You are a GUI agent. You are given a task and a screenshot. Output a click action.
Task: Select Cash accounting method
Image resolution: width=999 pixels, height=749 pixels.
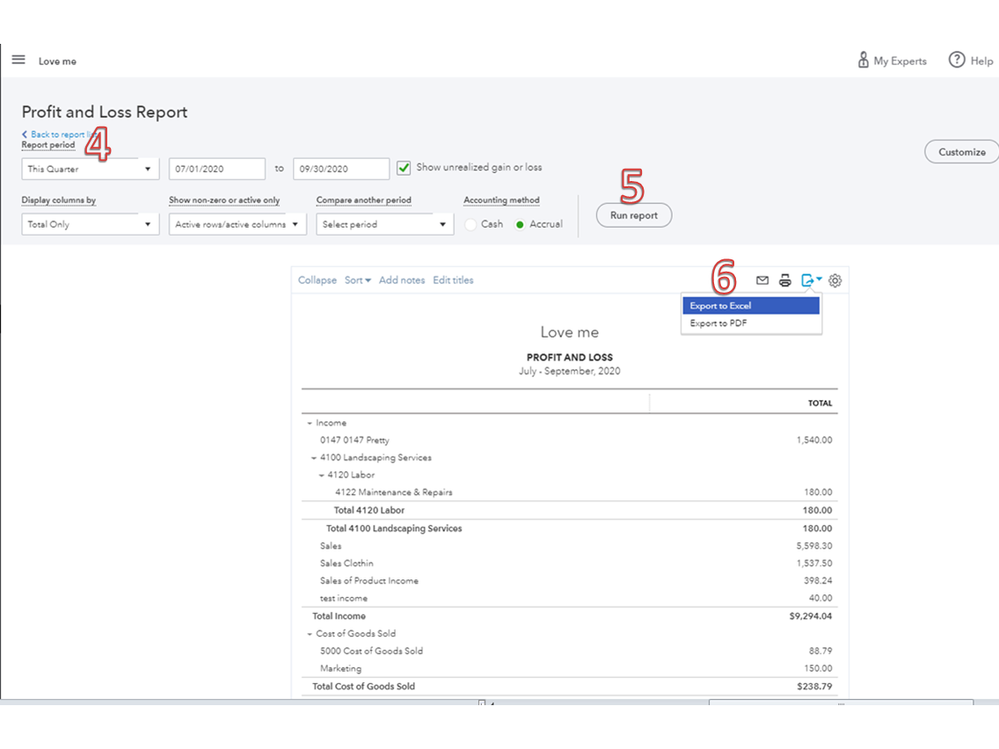[471, 225]
